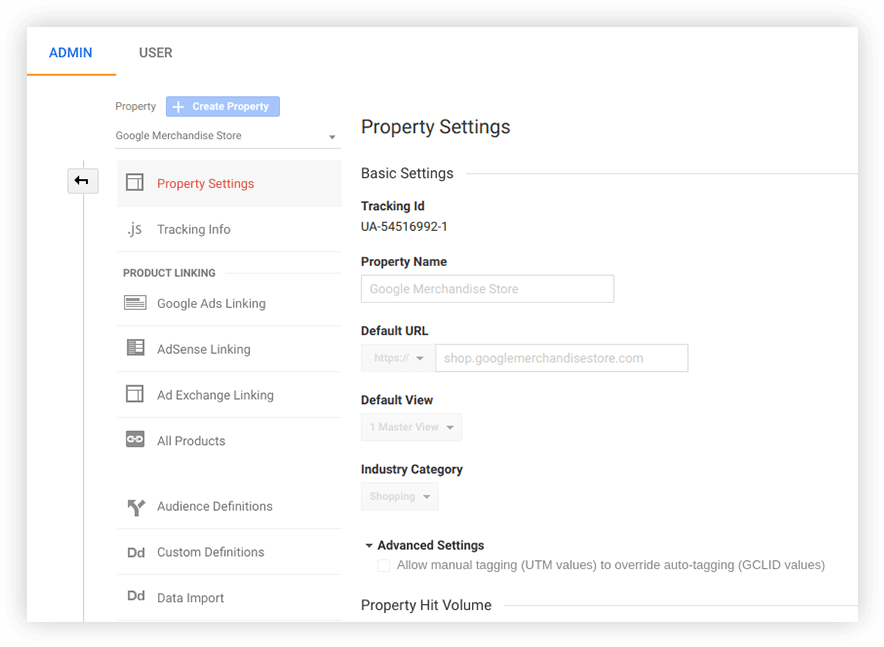Click the Audience Definitions fork icon

(135, 507)
